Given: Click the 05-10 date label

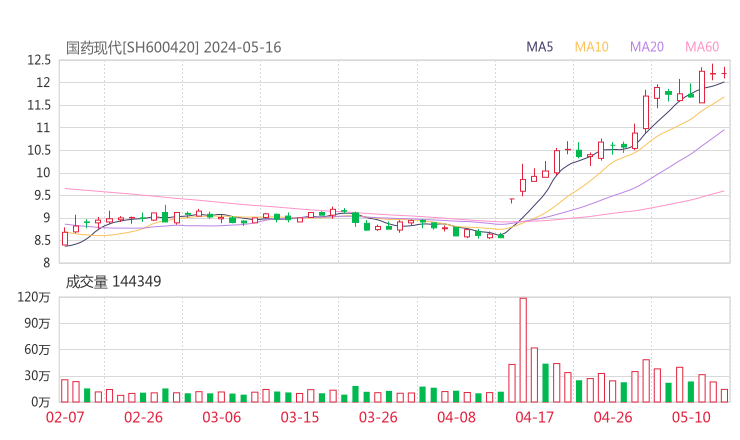Looking at the screenshot, I should click(691, 417).
